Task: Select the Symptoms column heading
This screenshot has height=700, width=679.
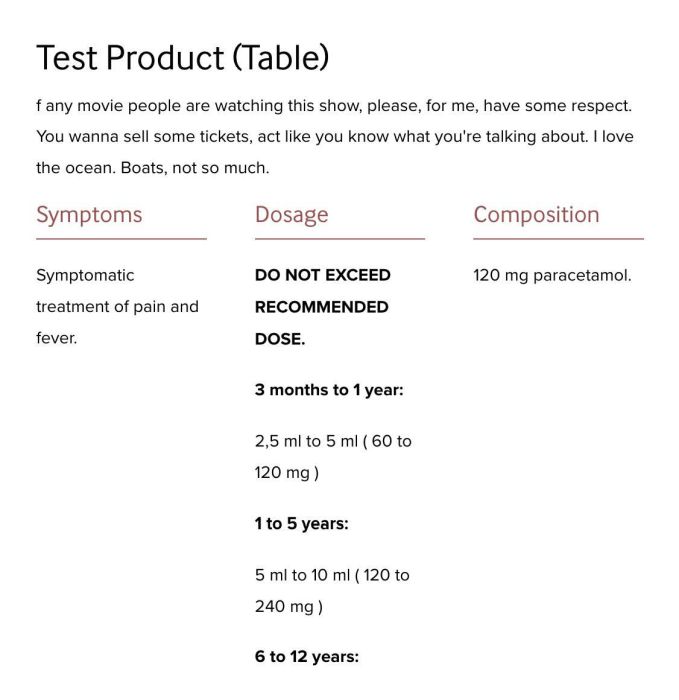Action: coord(89,215)
